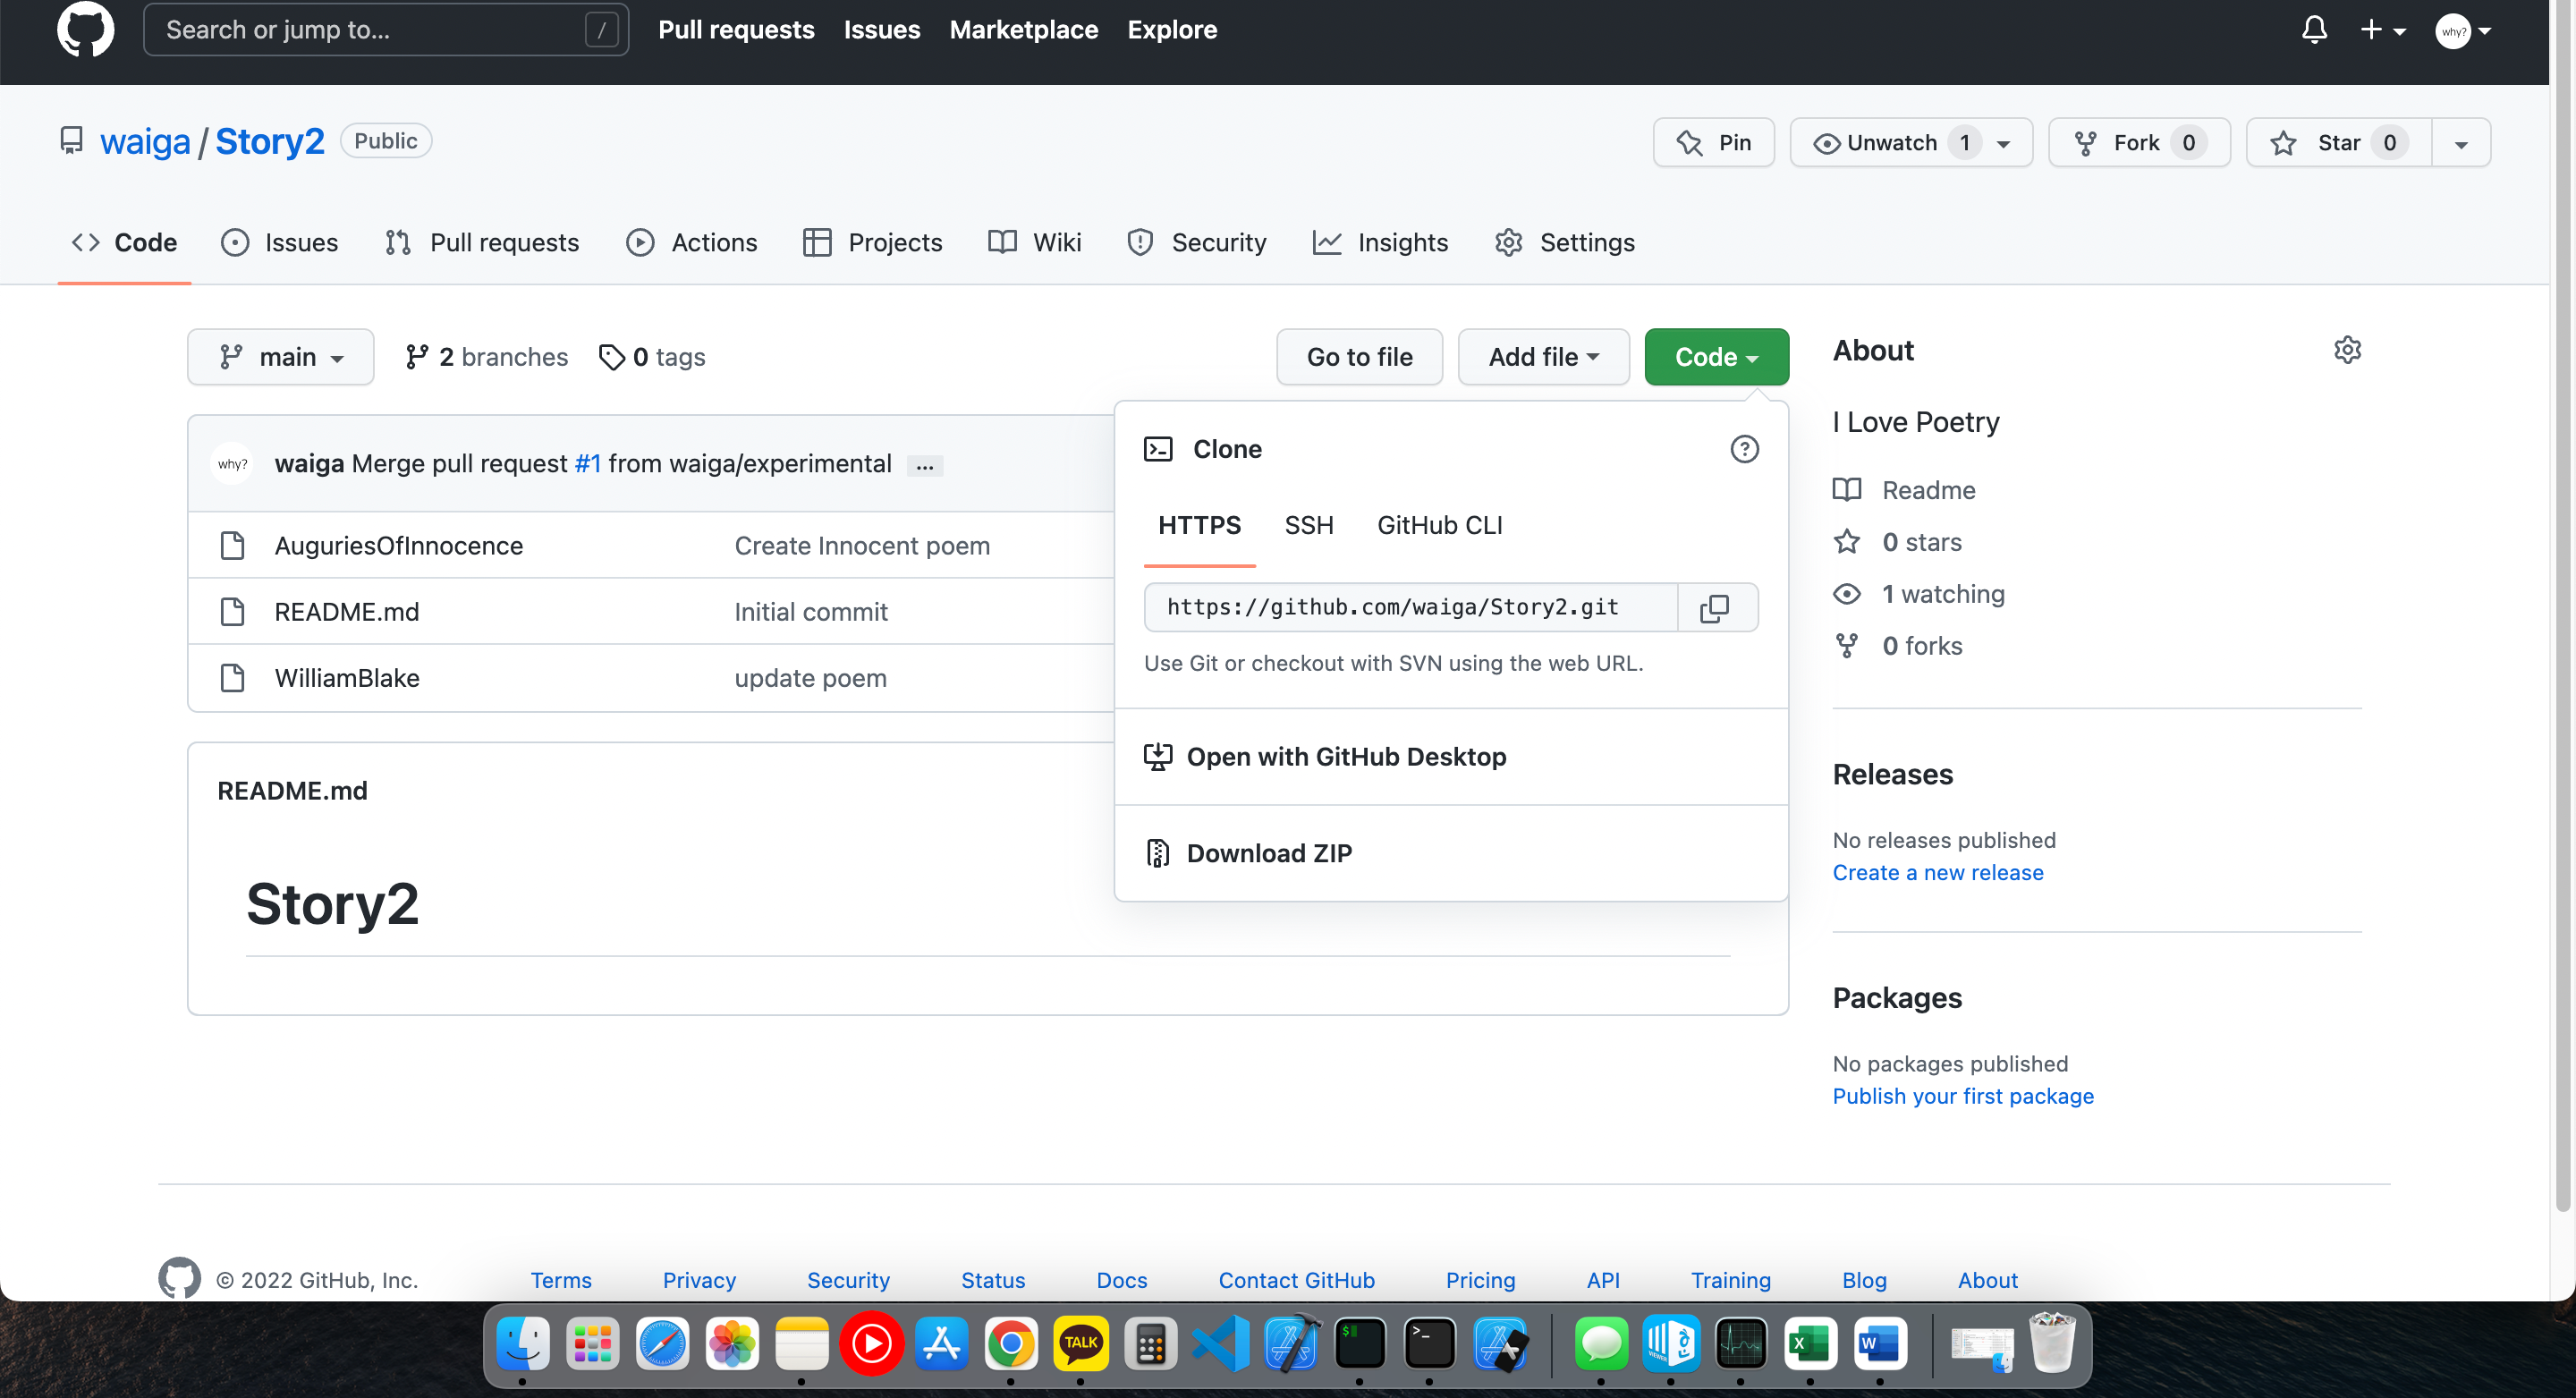Open the notifications bell
Viewport: 2576px width, 1398px height.
tap(2314, 30)
